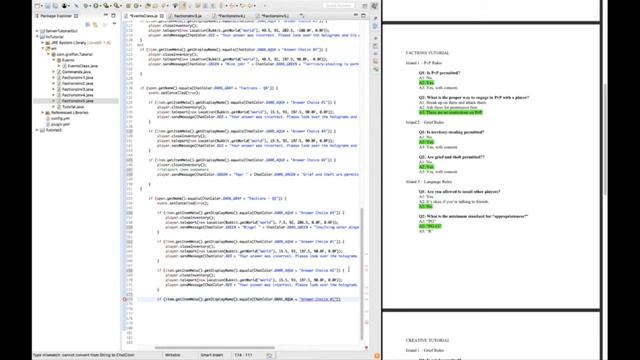This screenshot has height=360, width=640.
Task: Select Tutorial.java in the tree
Action: tap(70, 107)
